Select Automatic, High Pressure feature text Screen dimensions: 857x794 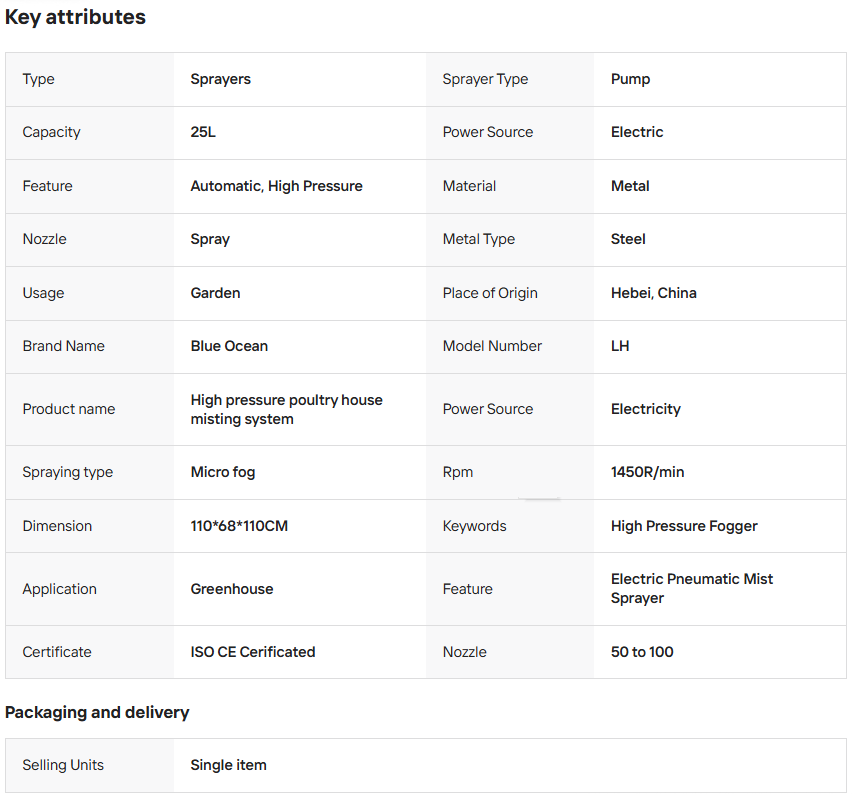(x=277, y=186)
